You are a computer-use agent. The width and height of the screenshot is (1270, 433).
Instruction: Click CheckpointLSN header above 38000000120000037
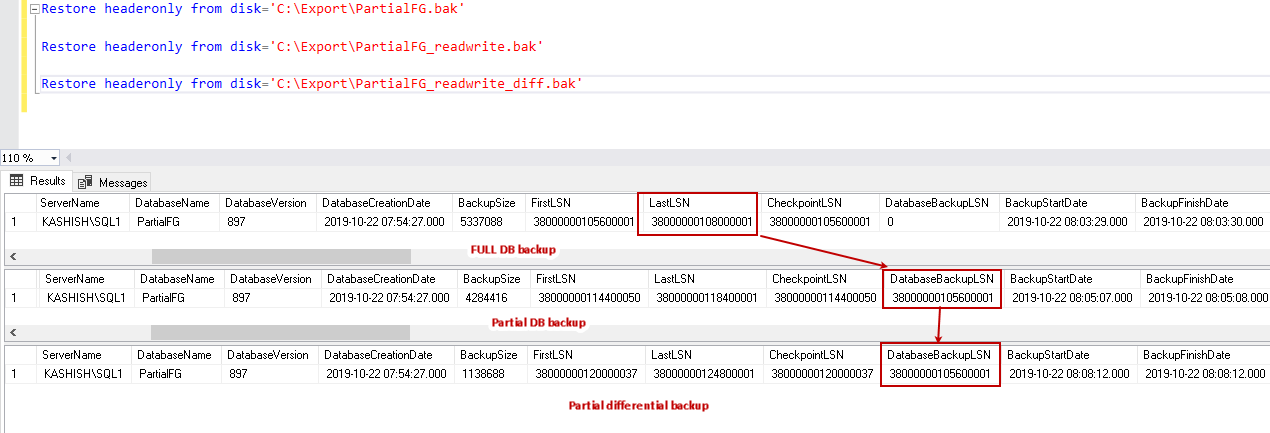point(823,355)
